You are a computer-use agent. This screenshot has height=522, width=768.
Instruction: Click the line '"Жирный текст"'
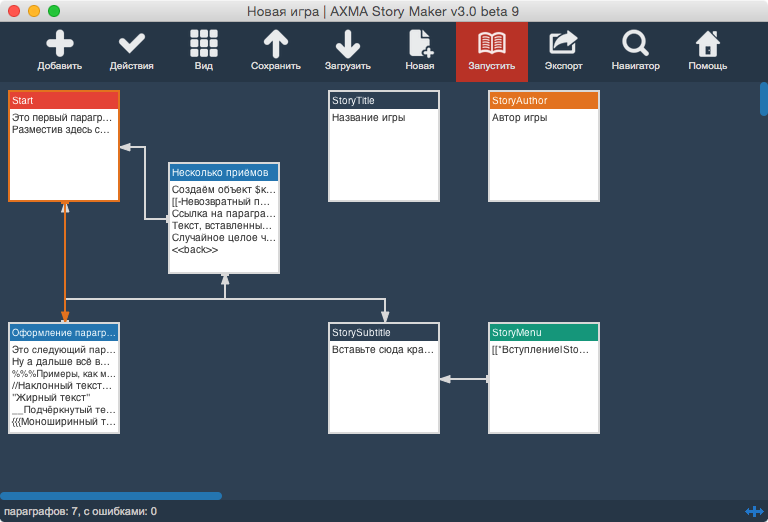51,398
